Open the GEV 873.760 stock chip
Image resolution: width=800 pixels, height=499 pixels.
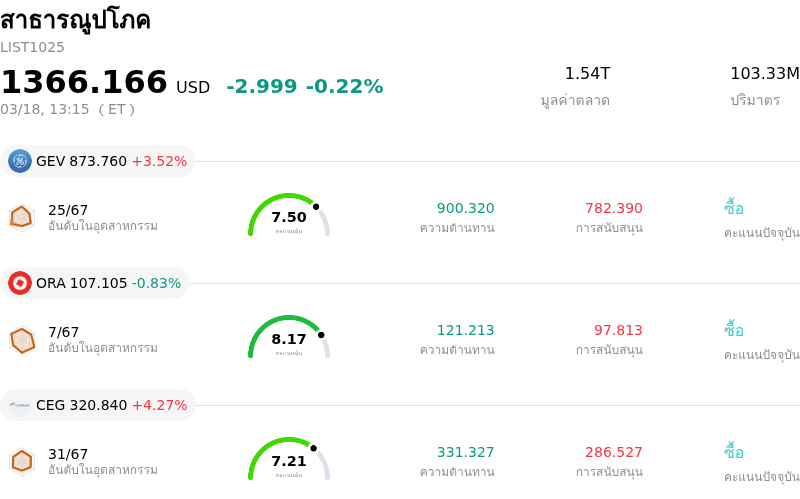tap(98, 161)
